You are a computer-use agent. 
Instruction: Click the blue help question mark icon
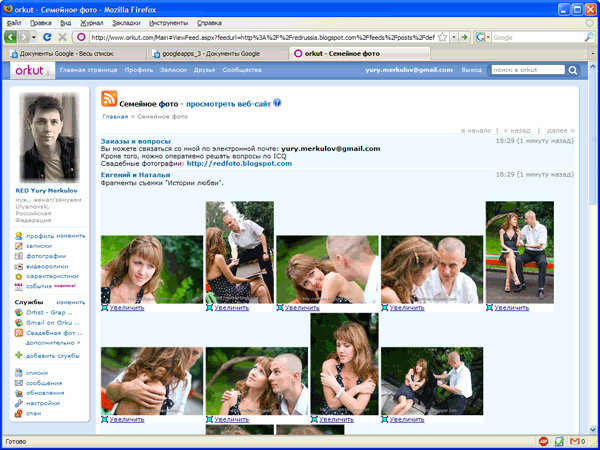pyautogui.click(x=277, y=103)
